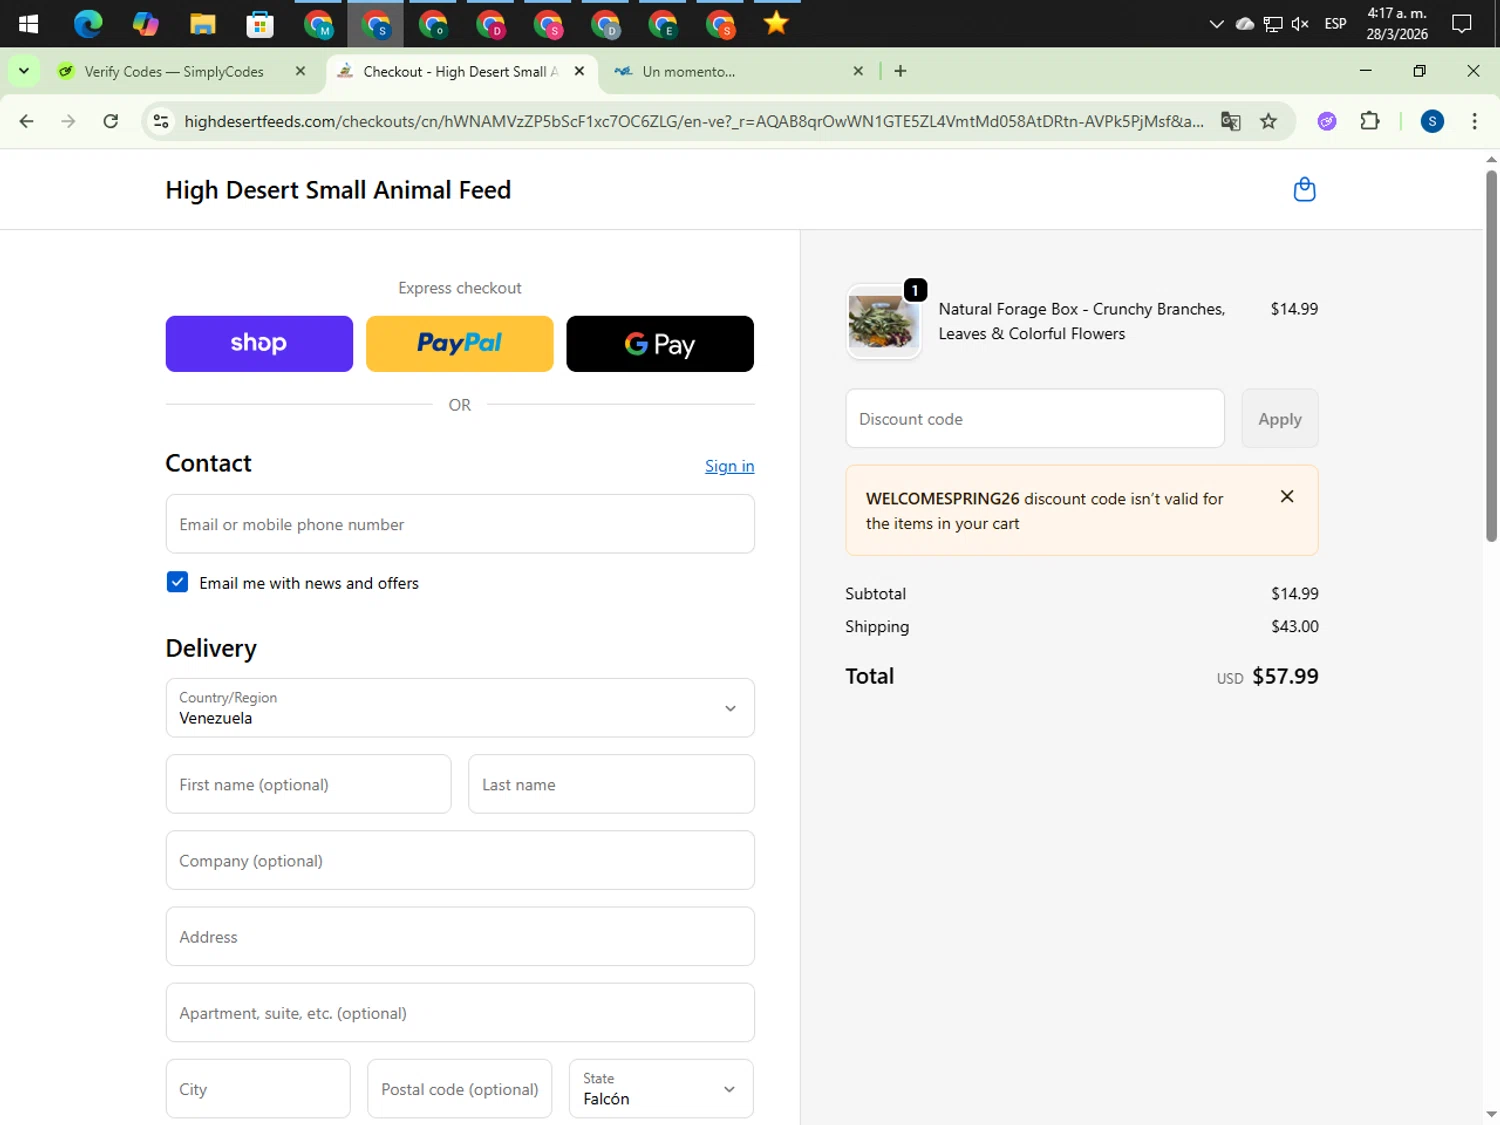Launch Microsoft Edge from taskbar
This screenshot has width=1500, height=1125.
point(88,24)
